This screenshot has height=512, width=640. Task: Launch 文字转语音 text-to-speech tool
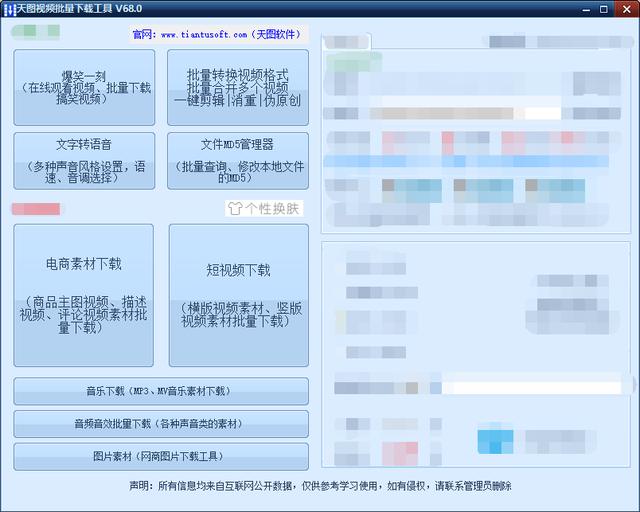pyautogui.click(x=84, y=161)
